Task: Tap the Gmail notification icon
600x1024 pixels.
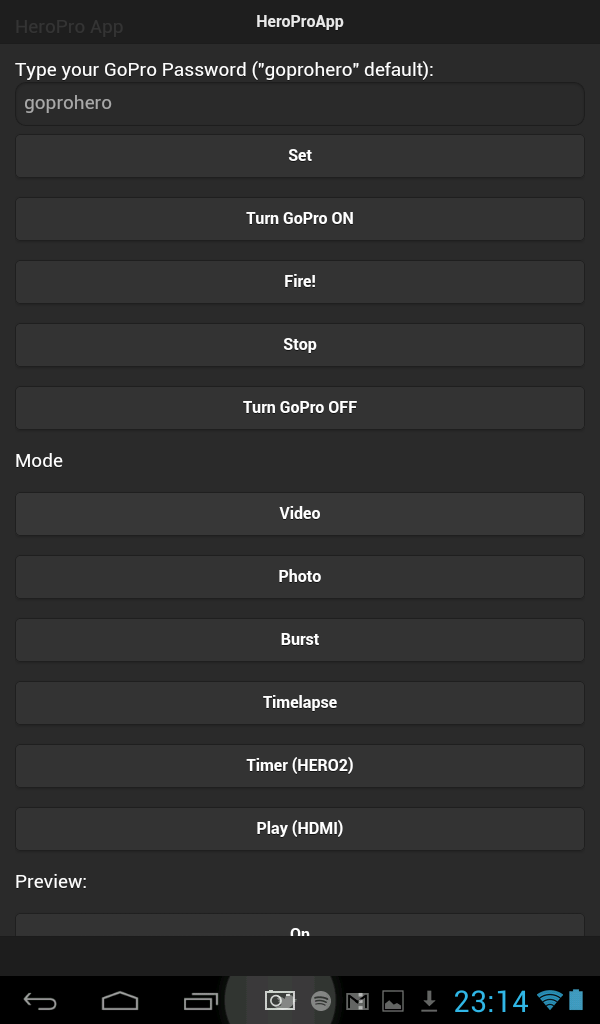Action: pyautogui.click(x=357, y=1000)
